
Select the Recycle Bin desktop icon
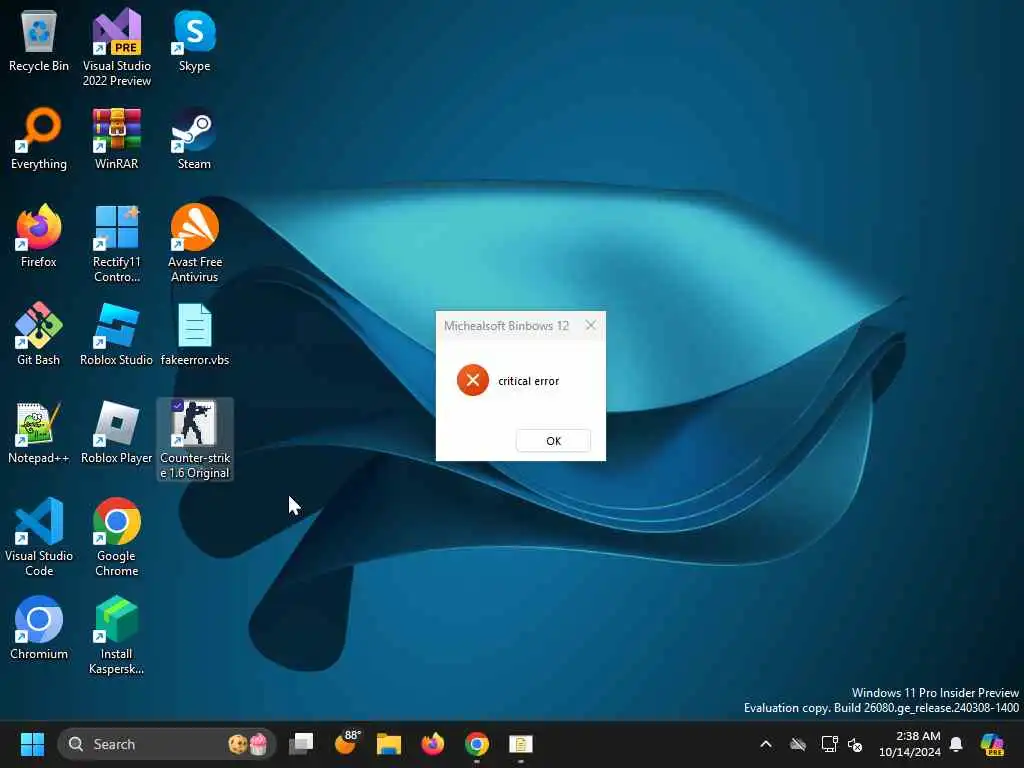pyautogui.click(x=39, y=40)
